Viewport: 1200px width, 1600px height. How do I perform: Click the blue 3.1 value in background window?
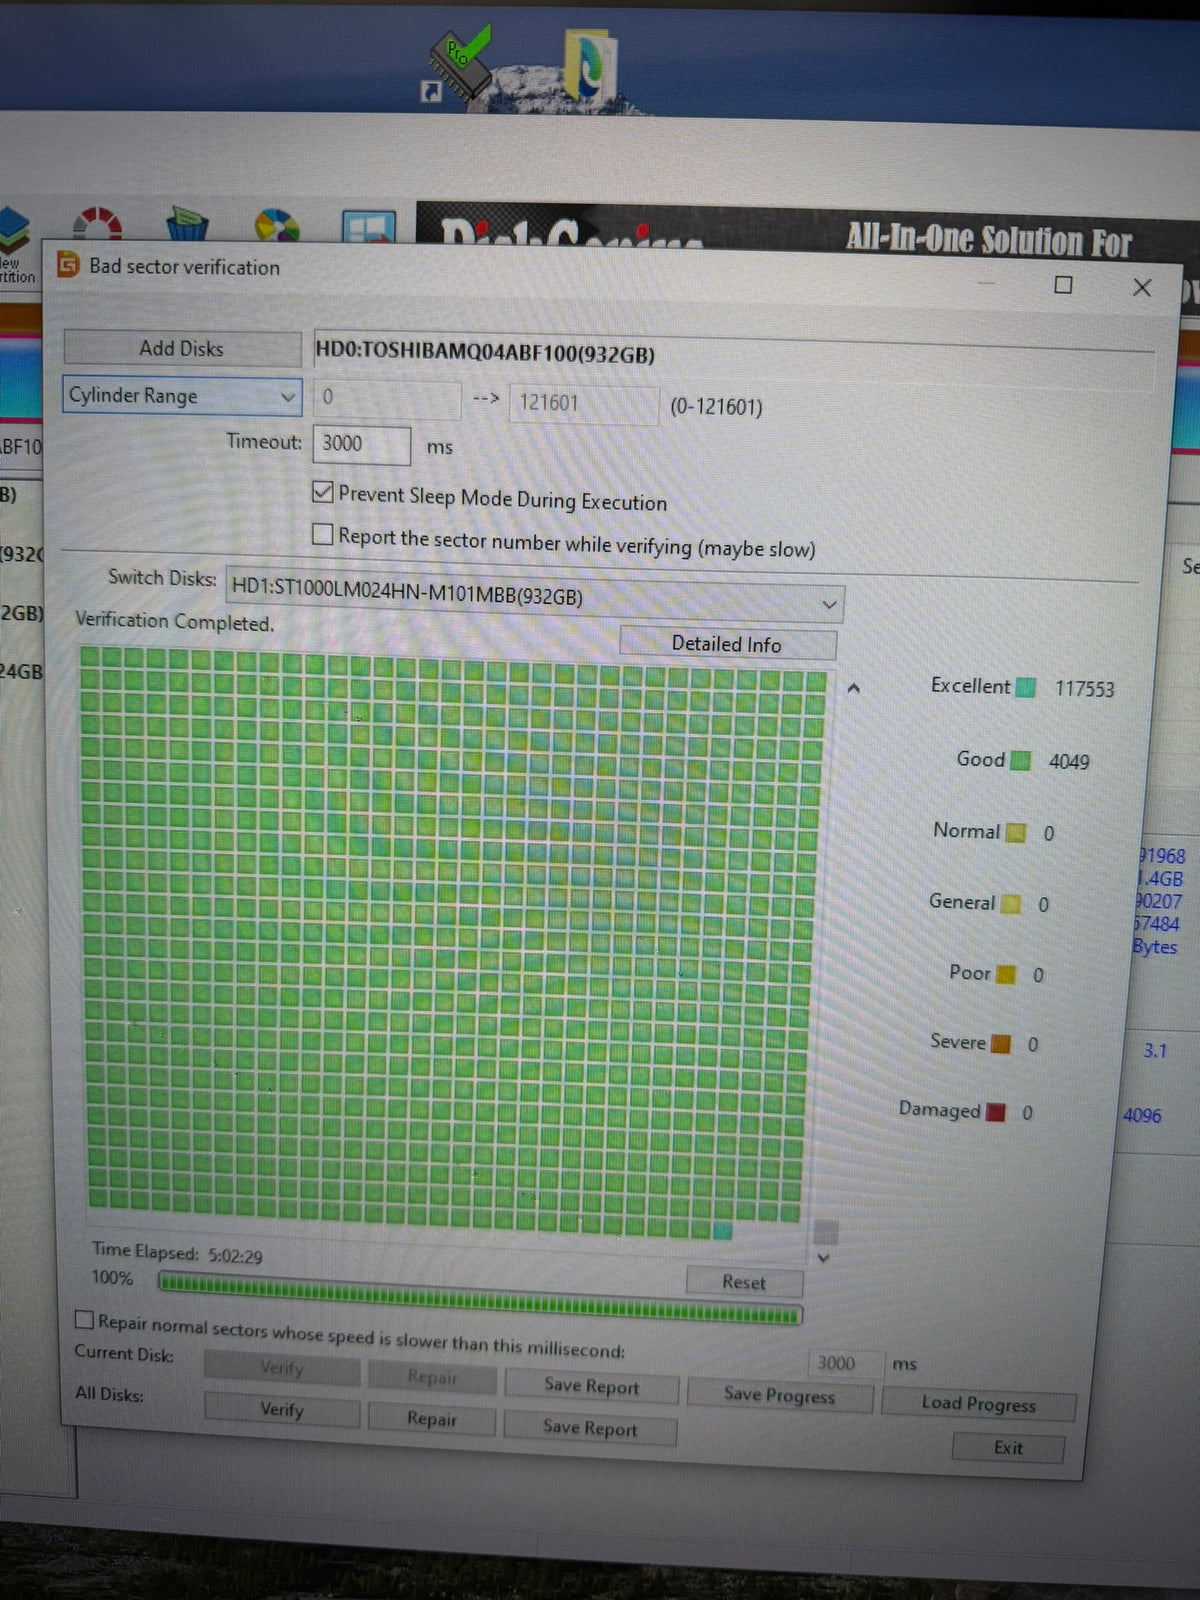(x=1155, y=1051)
